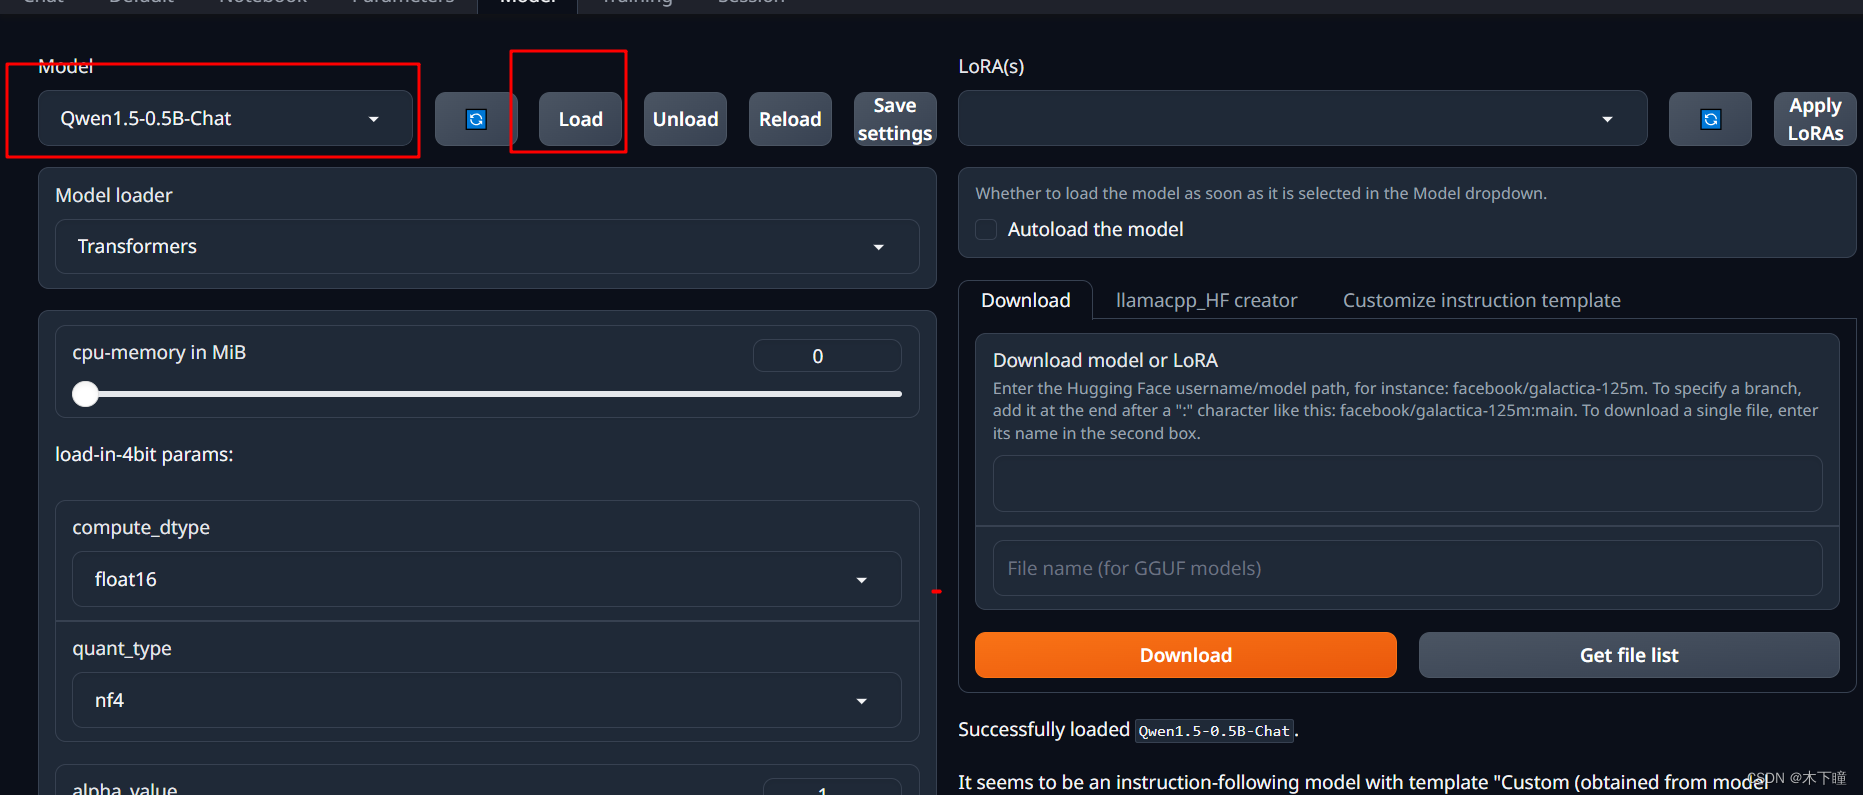Click the cpu-memory numeric value box
Viewport: 1863px width, 795px height.
pos(827,356)
